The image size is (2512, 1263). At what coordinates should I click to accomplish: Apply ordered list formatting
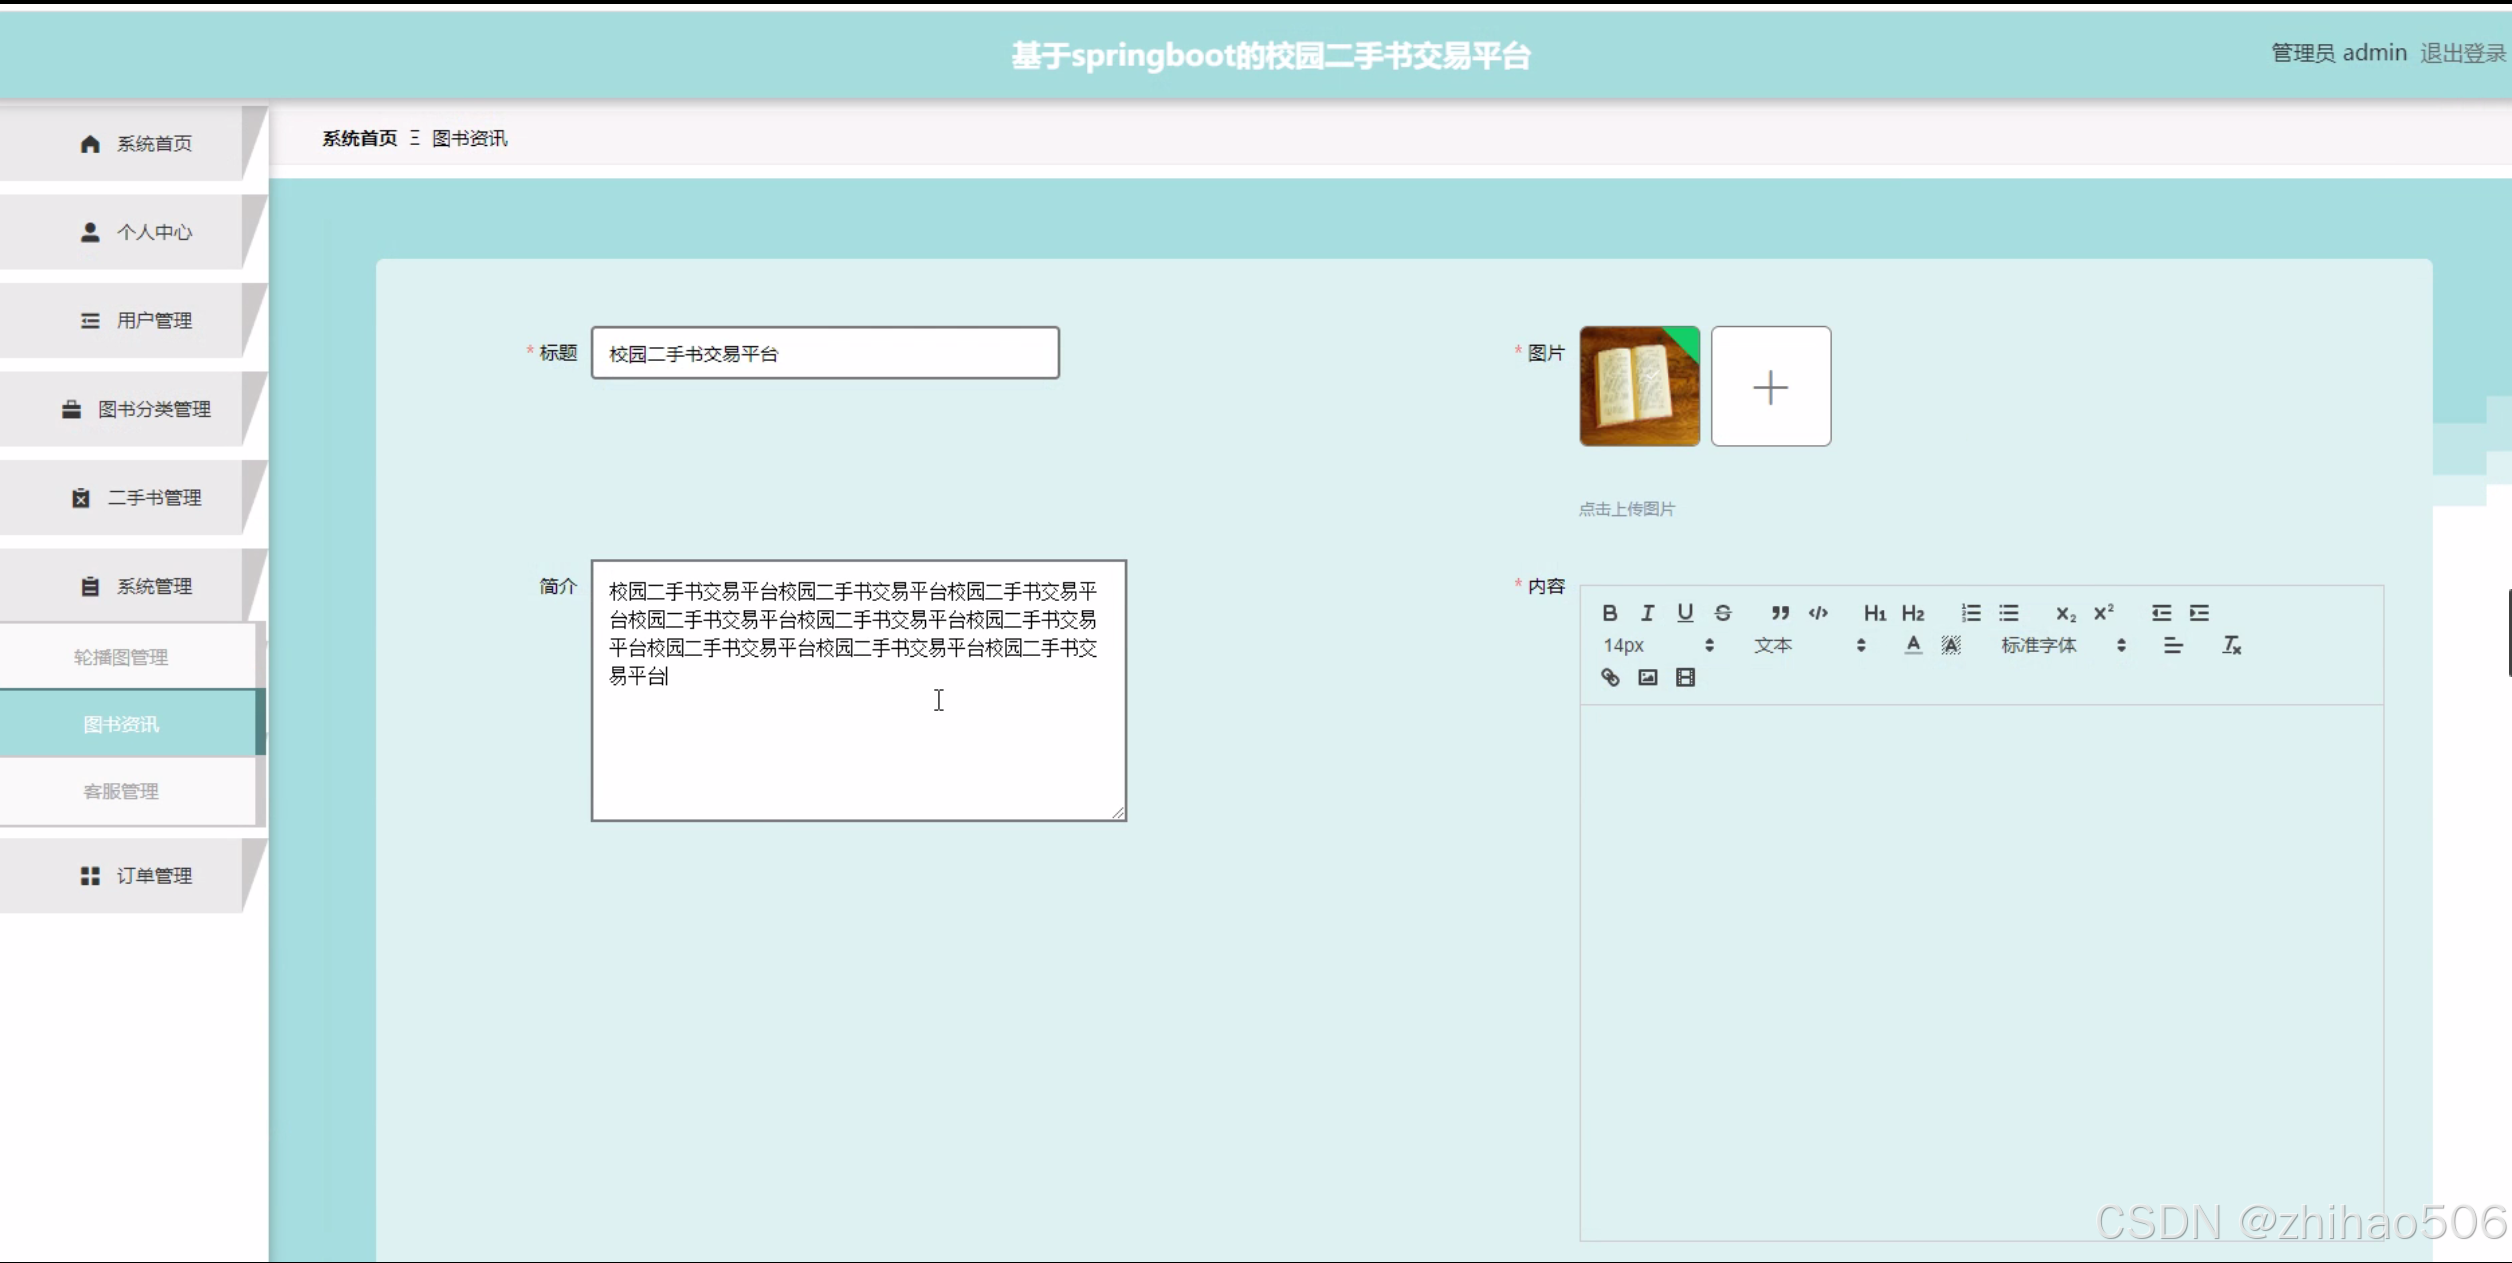[x=1970, y=613]
